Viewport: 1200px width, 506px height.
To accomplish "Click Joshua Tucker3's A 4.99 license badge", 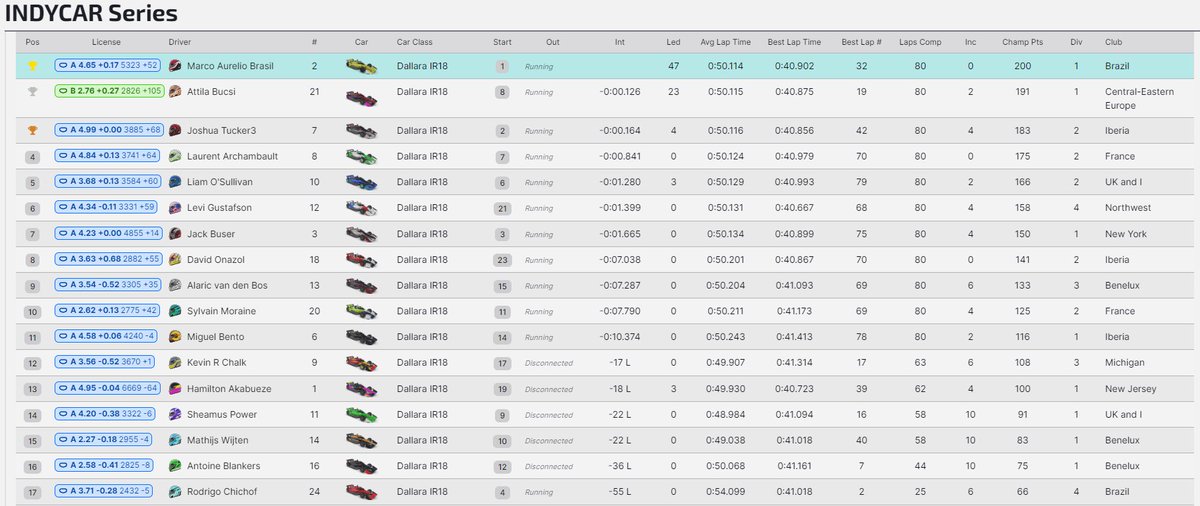I will [x=109, y=130].
